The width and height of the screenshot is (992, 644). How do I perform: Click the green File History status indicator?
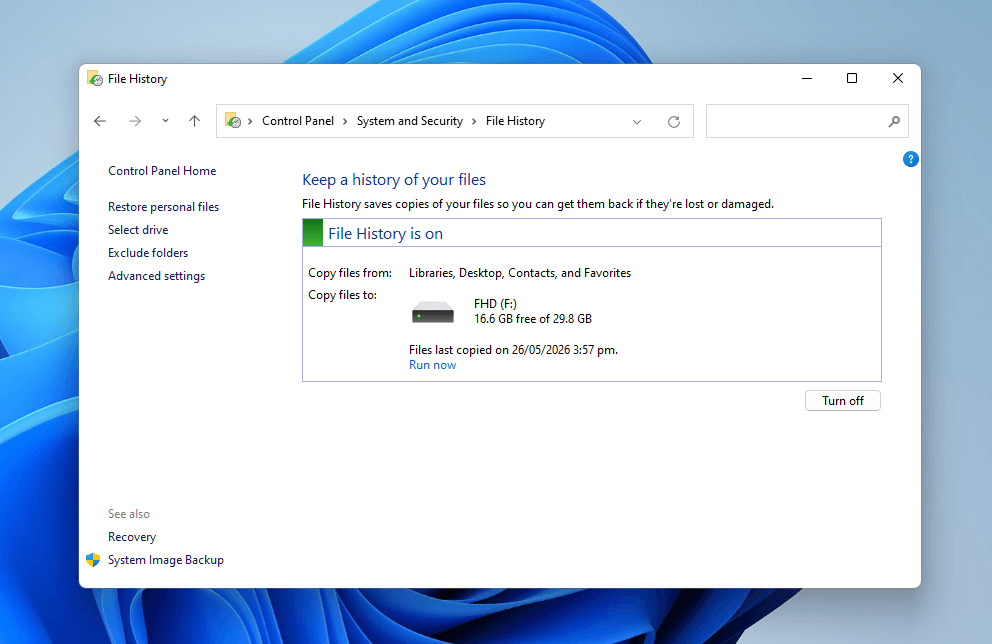coord(313,233)
